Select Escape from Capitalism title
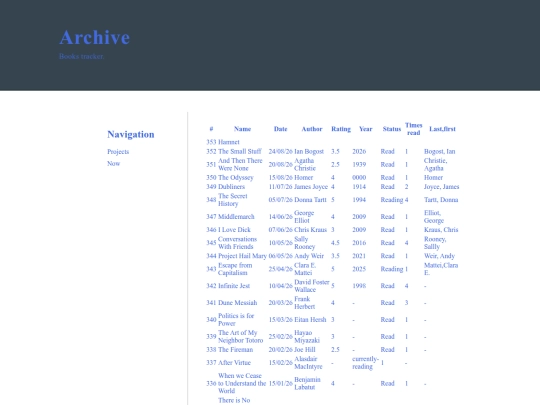 [x=235, y=269]
